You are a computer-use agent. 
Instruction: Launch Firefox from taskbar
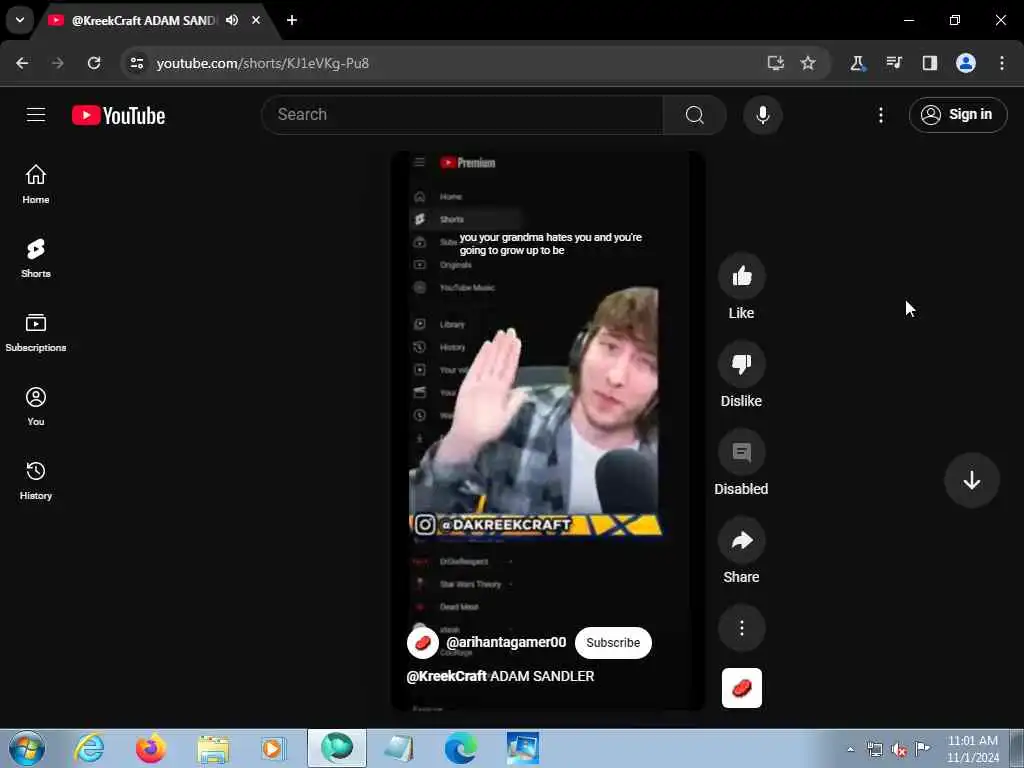151,748
